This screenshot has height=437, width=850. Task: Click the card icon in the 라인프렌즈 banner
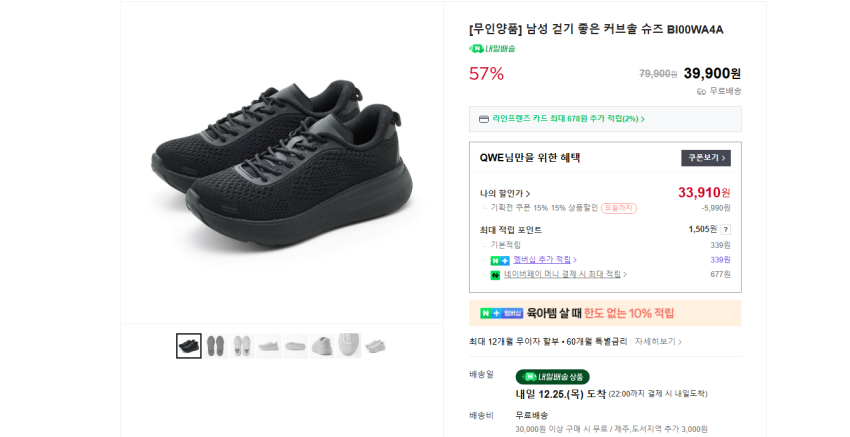484,119
